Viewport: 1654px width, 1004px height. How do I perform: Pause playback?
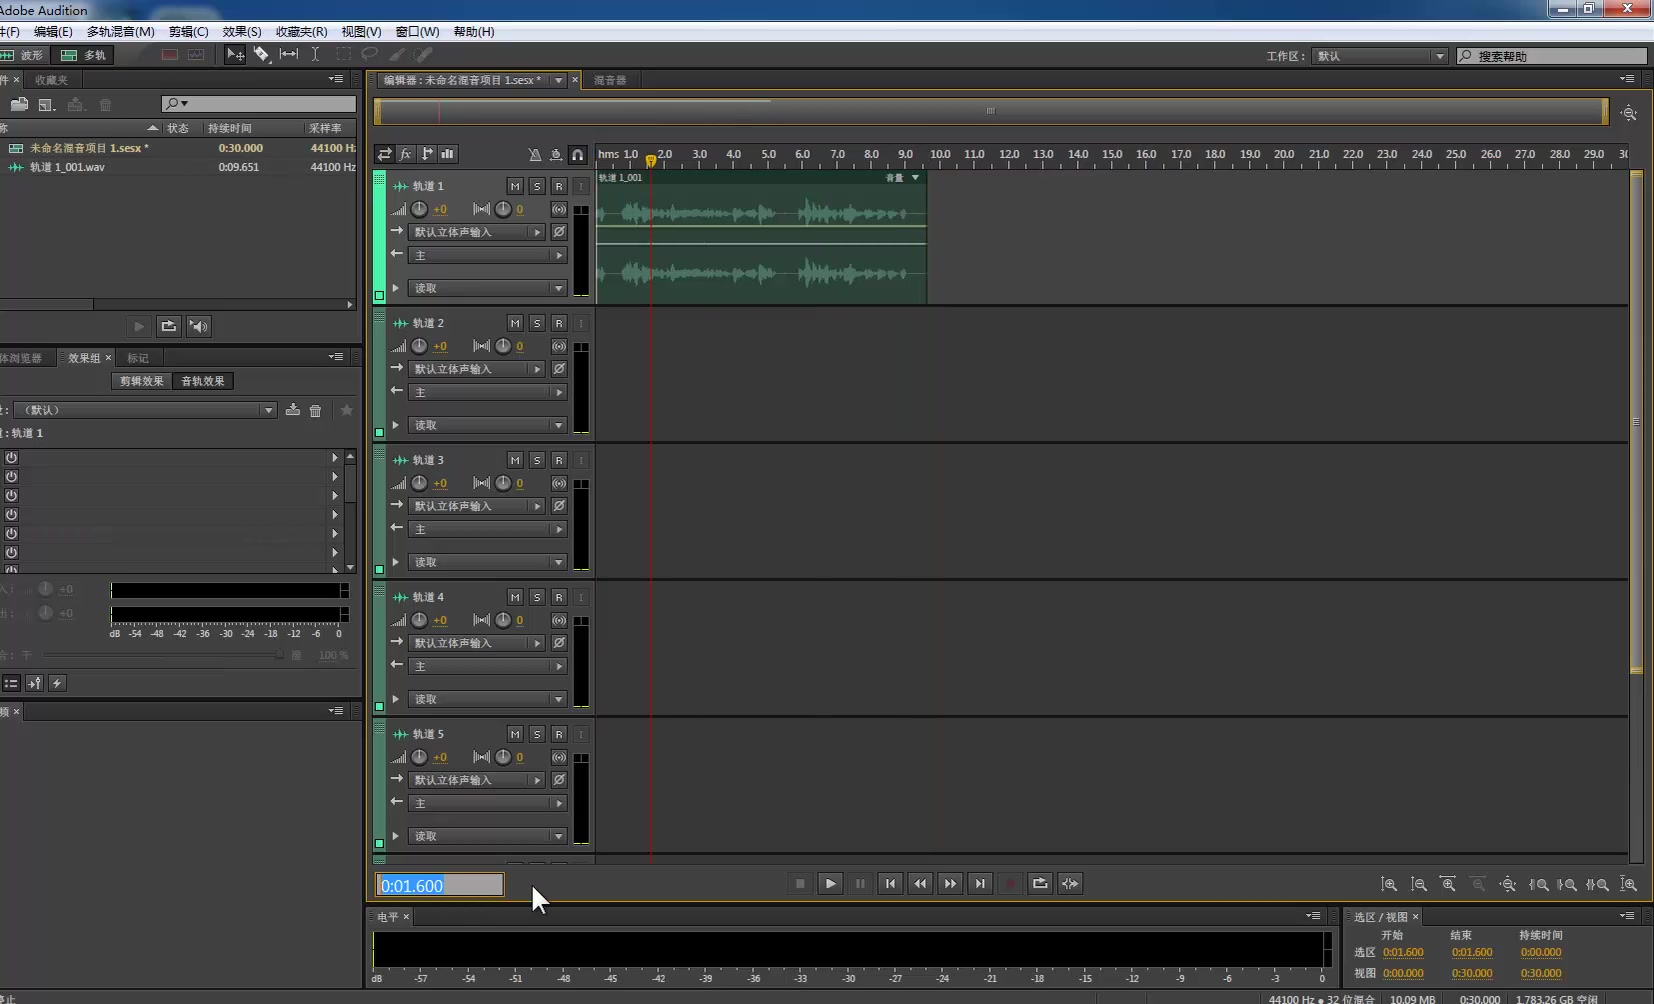coord(860,883)
